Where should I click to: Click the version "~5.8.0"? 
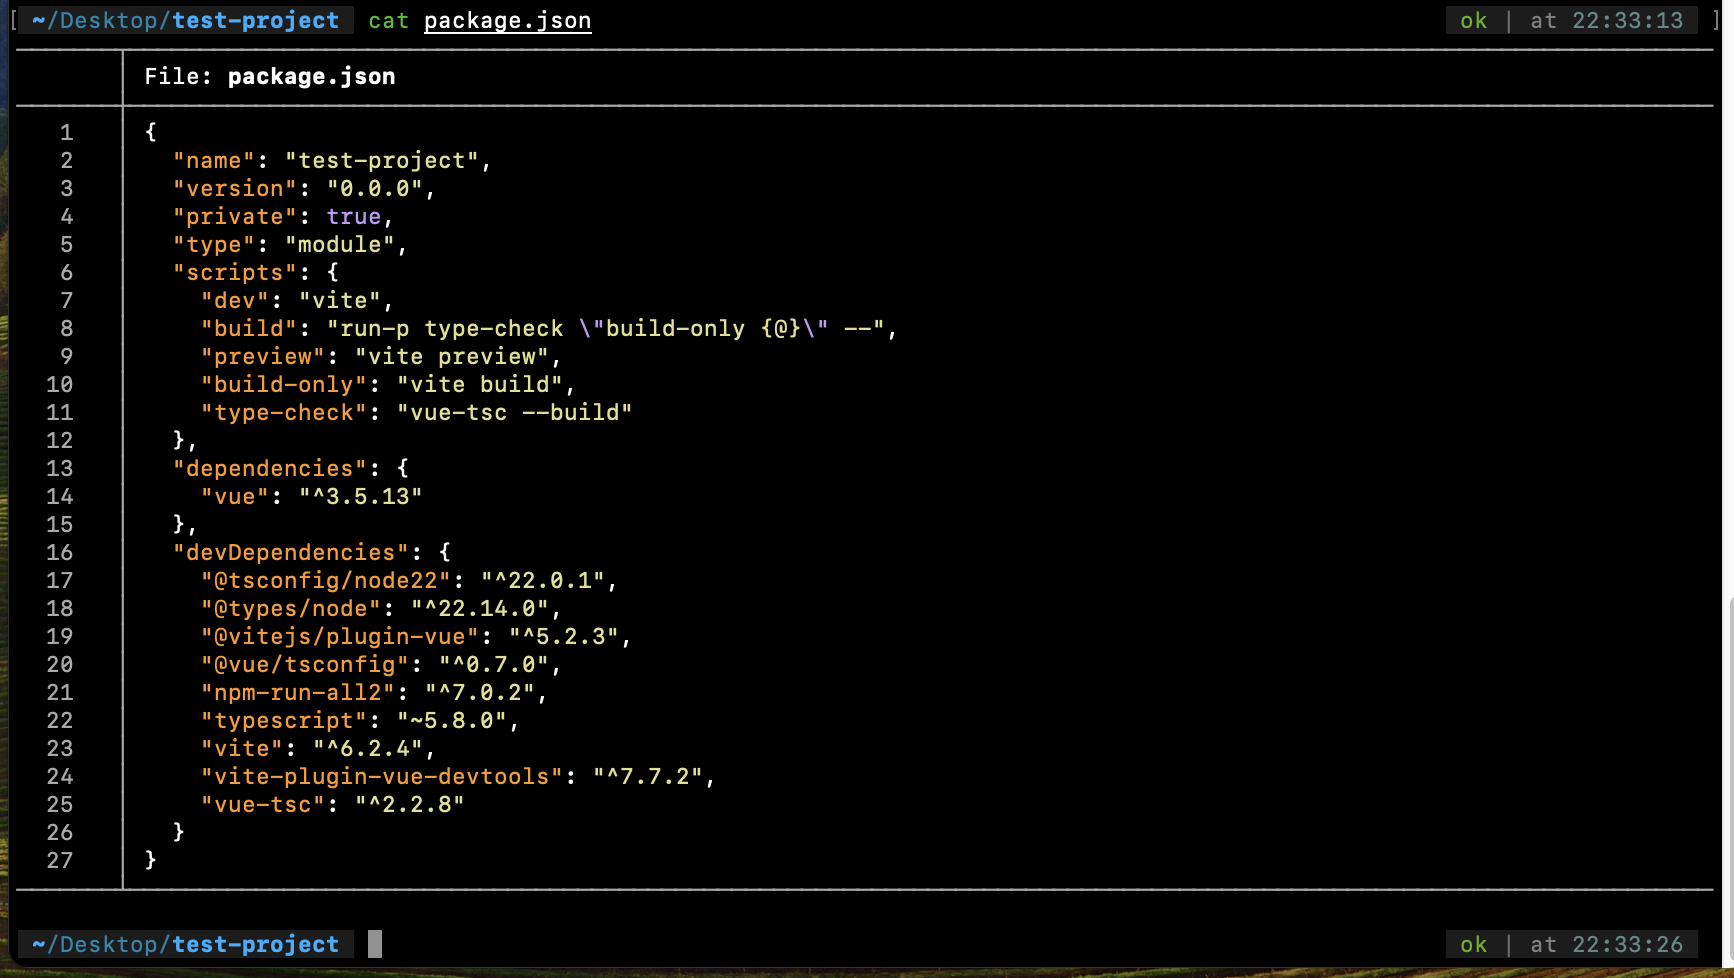(452, 721)
